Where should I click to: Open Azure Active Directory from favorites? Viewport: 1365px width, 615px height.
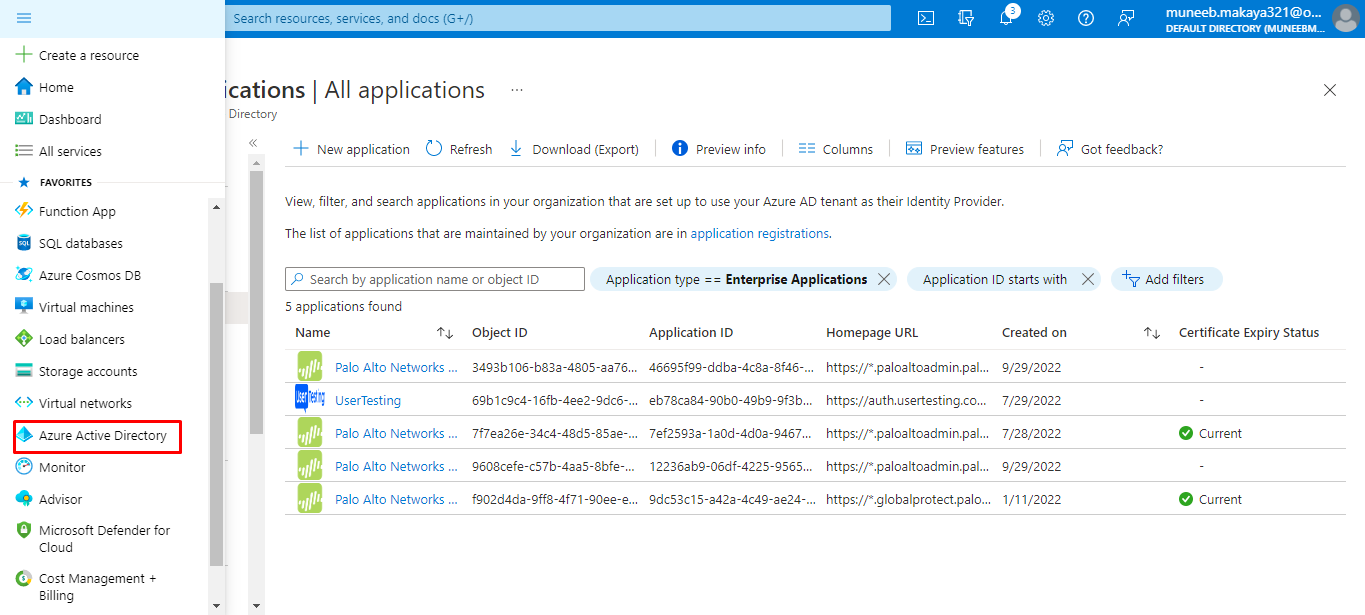pos(102,436)
